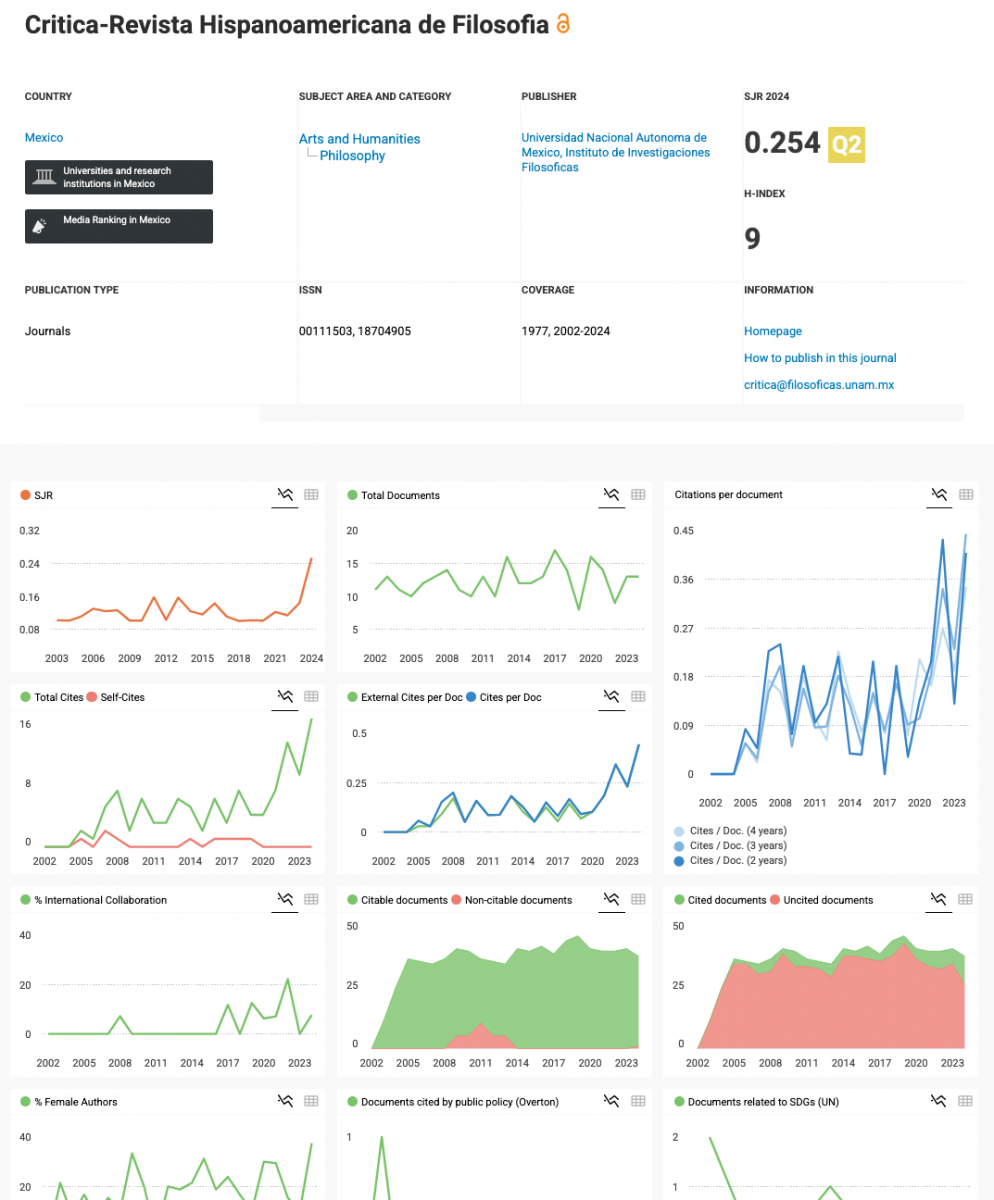The image size is (994, 1200).
Task: Show Overton public policy chart in graph view
Action: point(611,1101)
